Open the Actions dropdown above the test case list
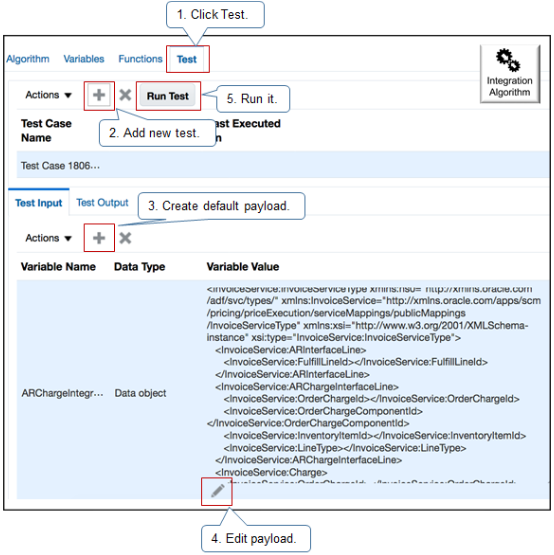 48,95
